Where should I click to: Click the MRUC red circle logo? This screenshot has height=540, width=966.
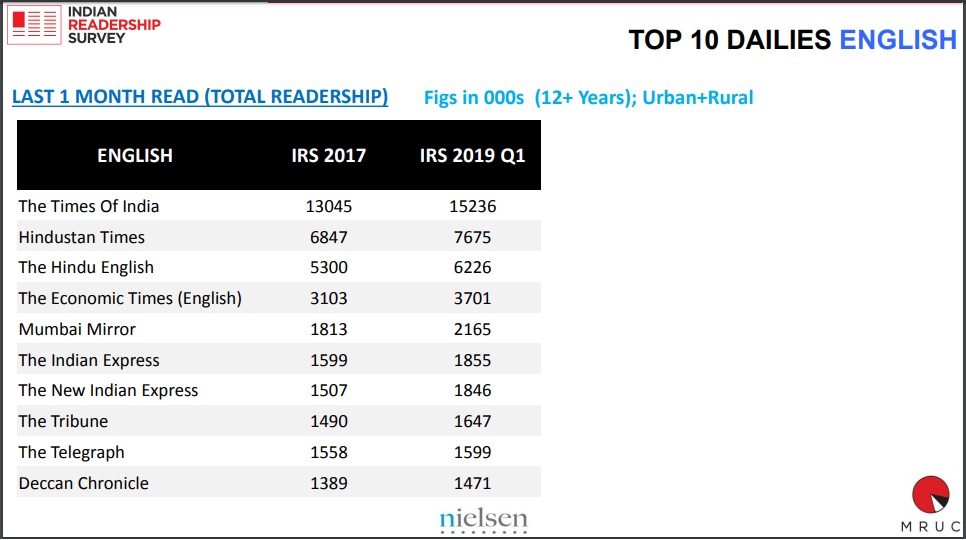930,494
